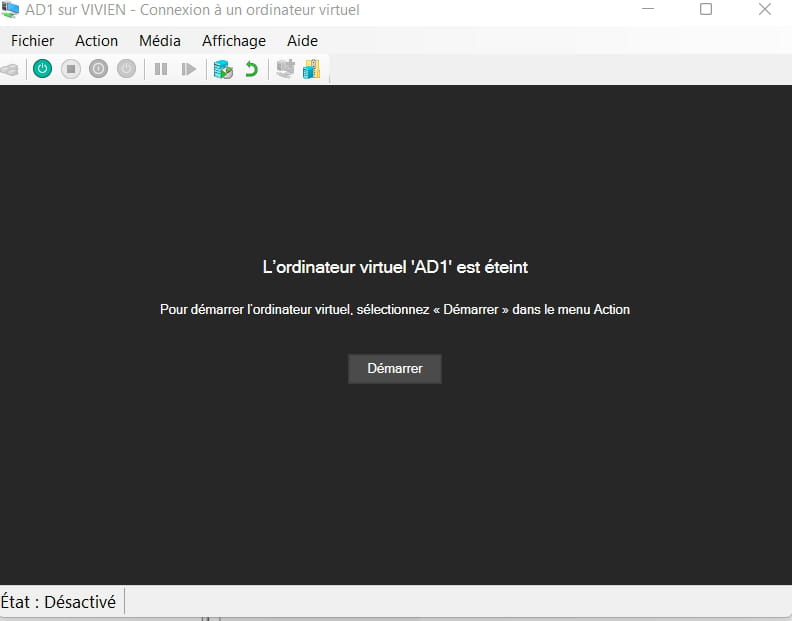Click the window's title bar app icon
Viewport: 792px width, 621px height.
click(10, 9)
